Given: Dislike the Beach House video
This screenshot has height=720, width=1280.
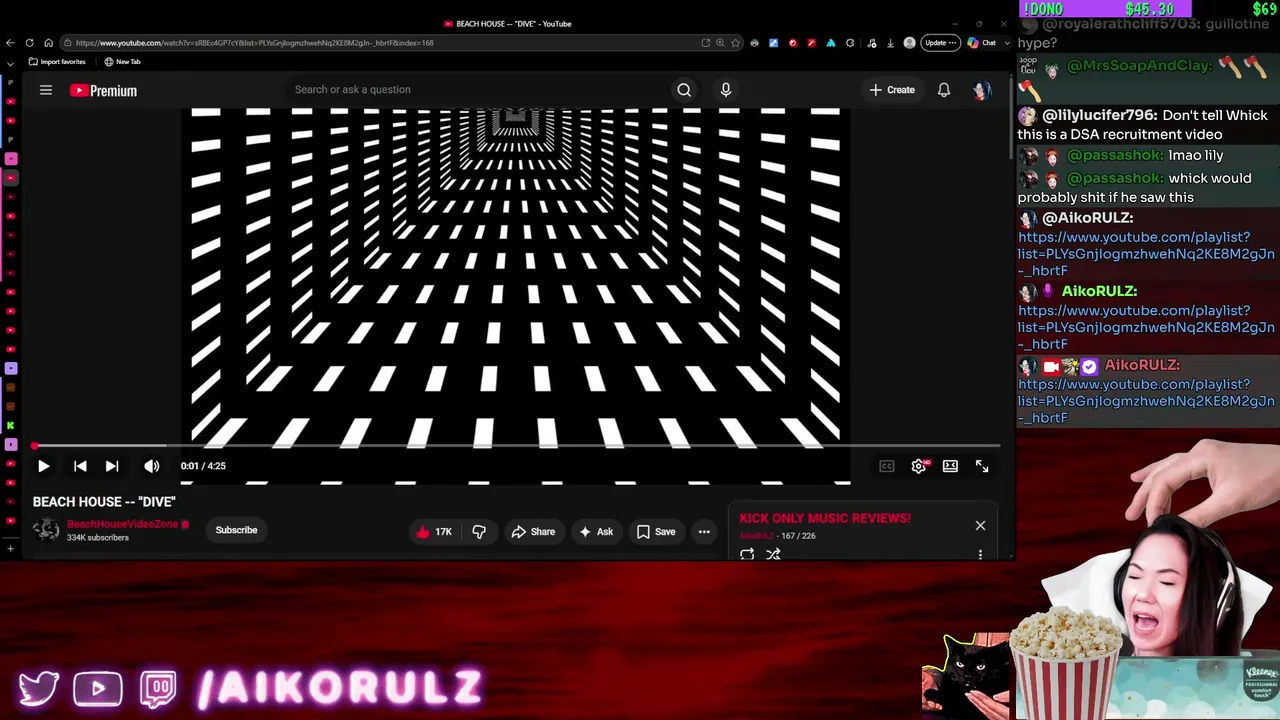Looking at the screenshot, I should point(479,532).
